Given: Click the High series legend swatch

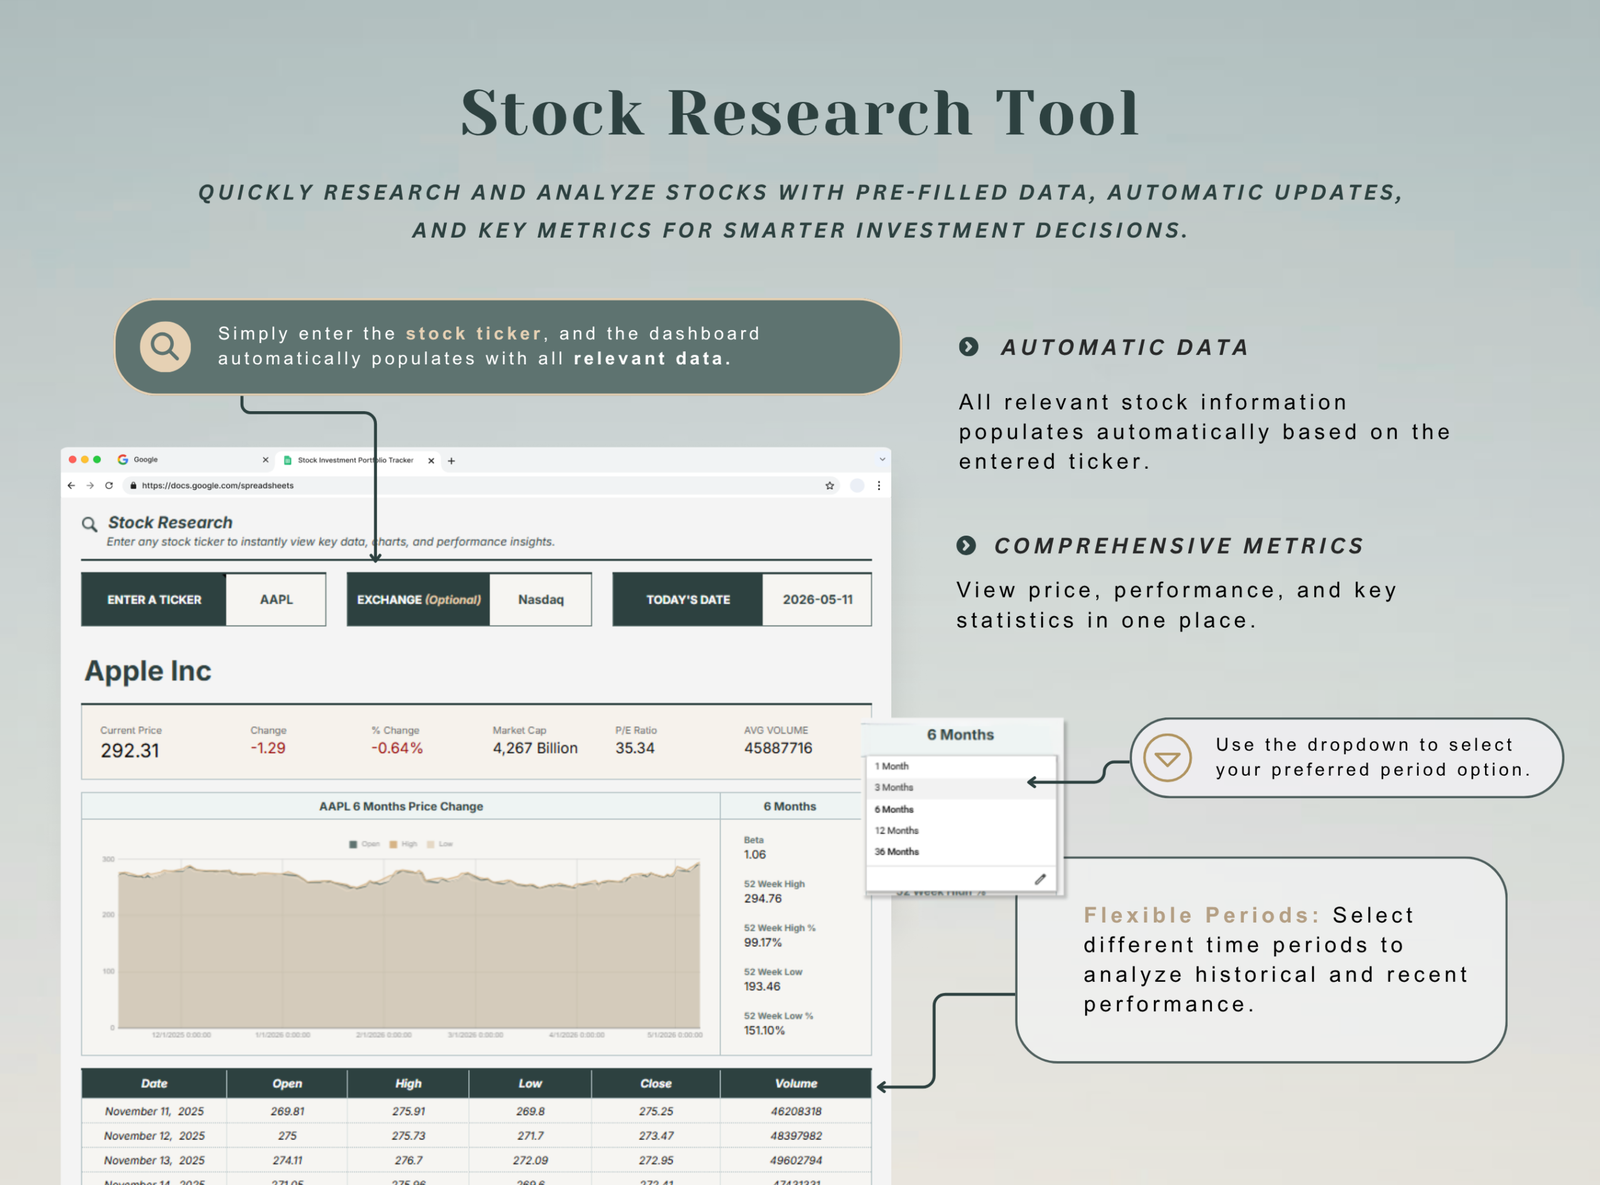Looking at the screenshot, I should [394, 844].
